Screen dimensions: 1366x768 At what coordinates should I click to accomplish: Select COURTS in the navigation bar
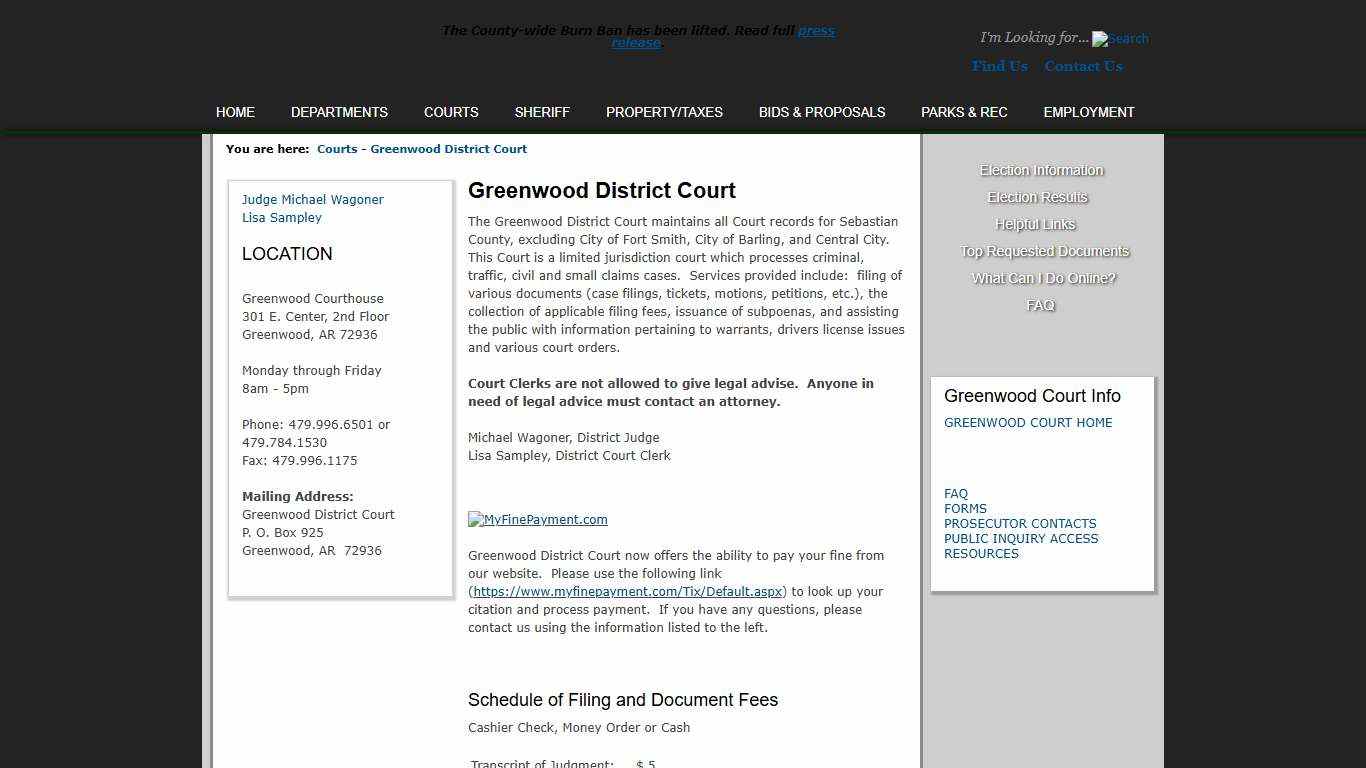click(451, 112)
